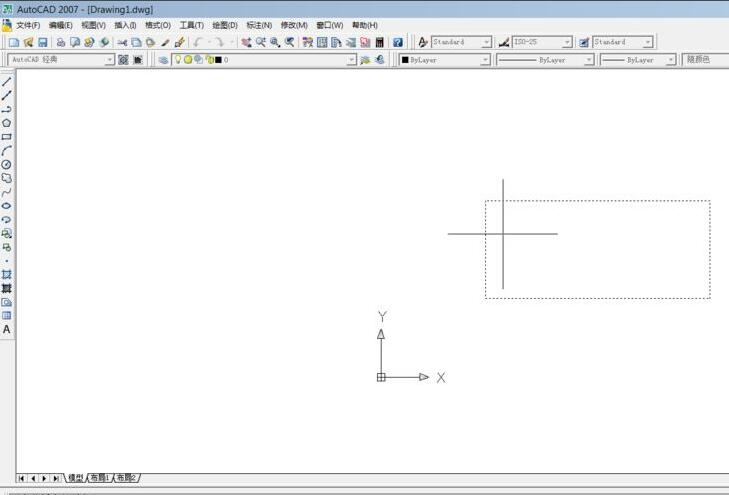Click the Workspace Settings button

pyautogui.click(x=123, y=60)
